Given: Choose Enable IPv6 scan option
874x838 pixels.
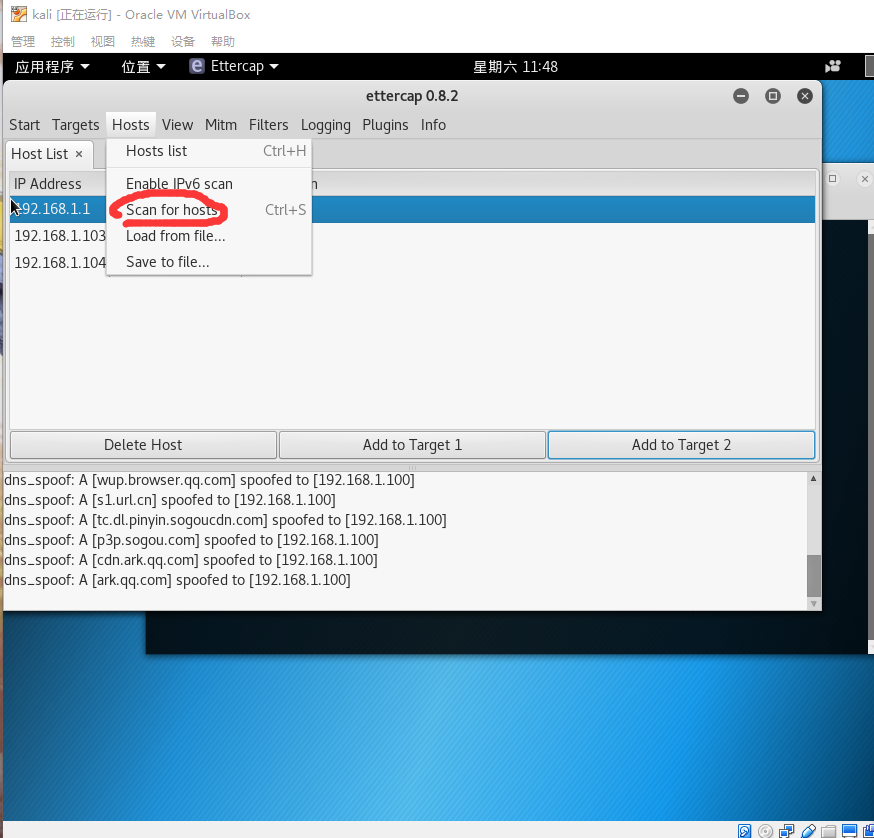Looking at the screenshot, I should coord(179,184).
